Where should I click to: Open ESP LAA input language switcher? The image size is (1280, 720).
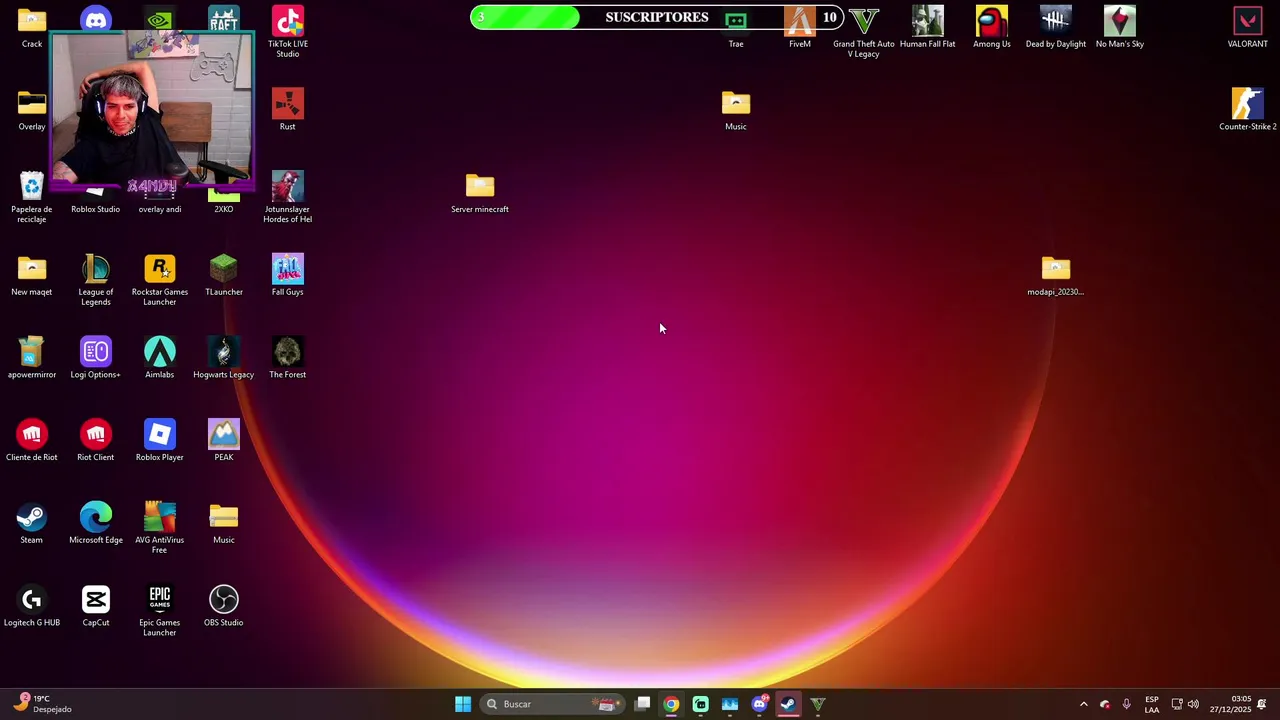[x=1152, y=704]
